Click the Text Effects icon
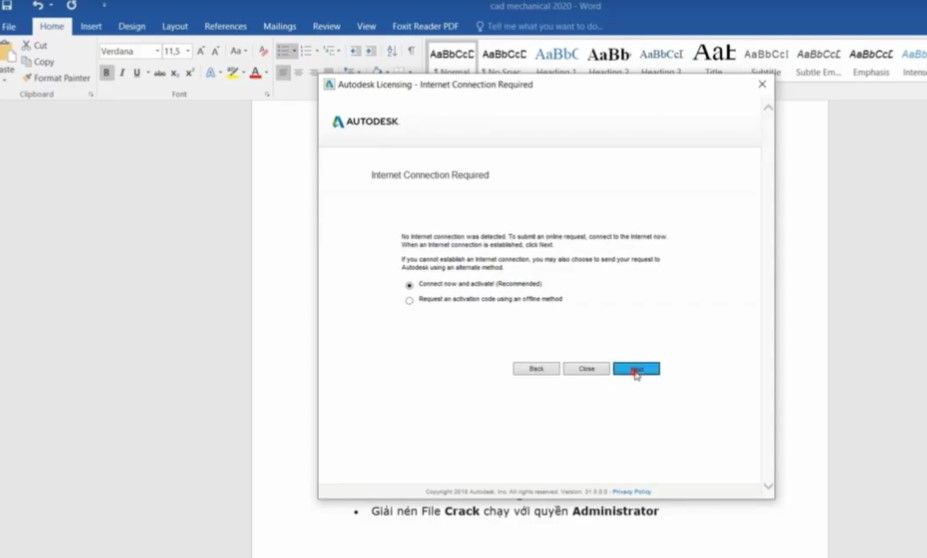 [x=210, y=73]
